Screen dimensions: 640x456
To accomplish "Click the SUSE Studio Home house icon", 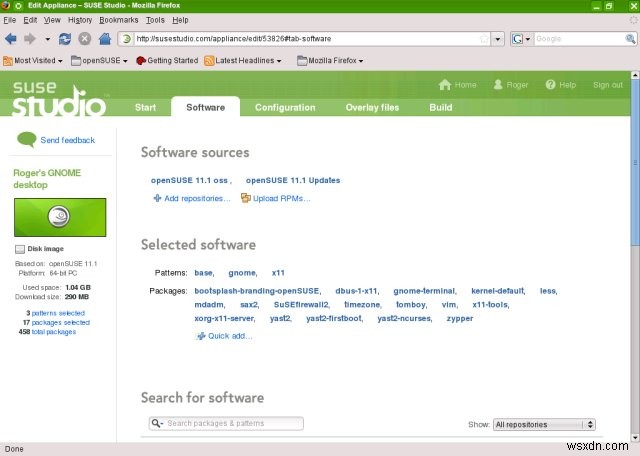I will click(x=444, y=85).
